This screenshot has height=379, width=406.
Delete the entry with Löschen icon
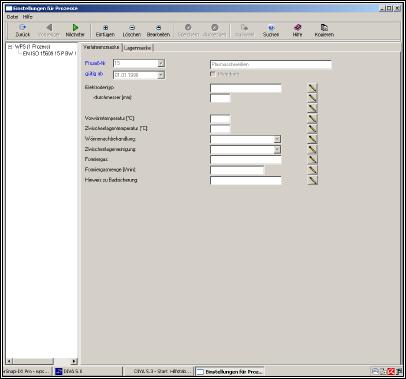132,30
